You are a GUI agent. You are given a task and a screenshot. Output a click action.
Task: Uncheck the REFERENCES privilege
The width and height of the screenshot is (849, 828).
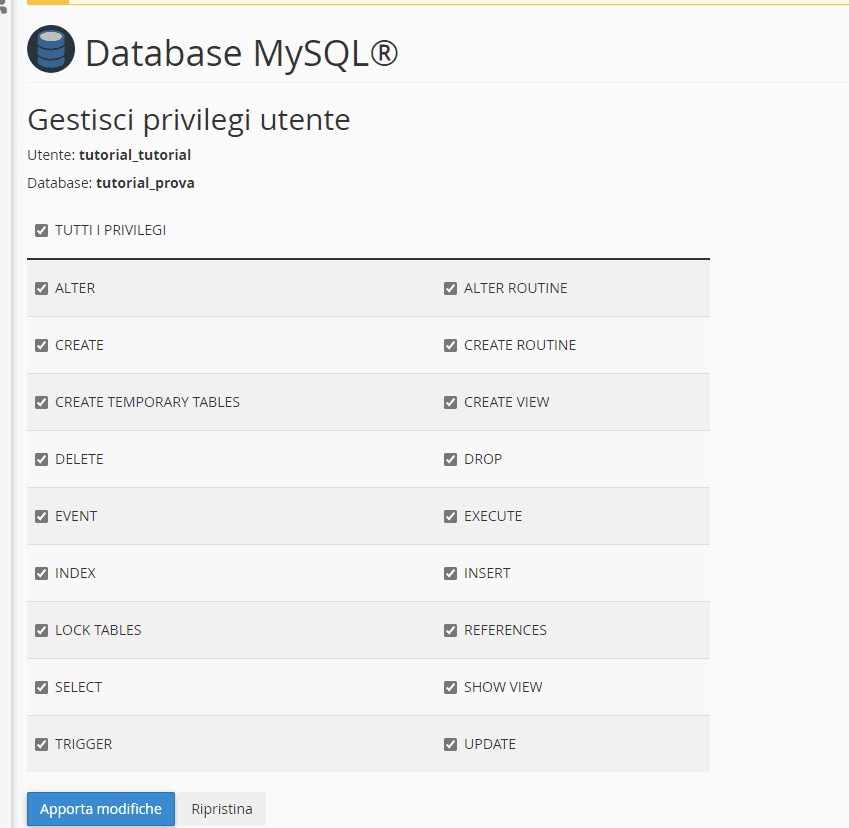[x=450, y=630]
